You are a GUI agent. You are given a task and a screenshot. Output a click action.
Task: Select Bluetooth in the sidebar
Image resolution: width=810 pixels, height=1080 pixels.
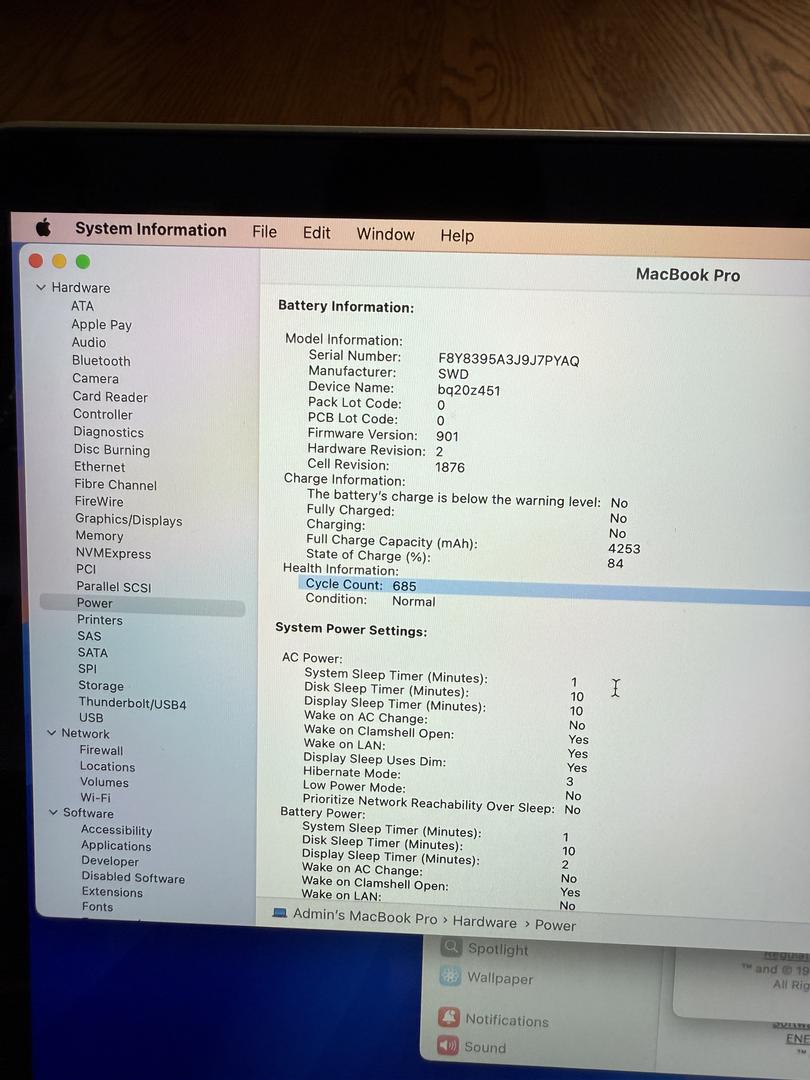pyautogui.click(x=101, y=360)
